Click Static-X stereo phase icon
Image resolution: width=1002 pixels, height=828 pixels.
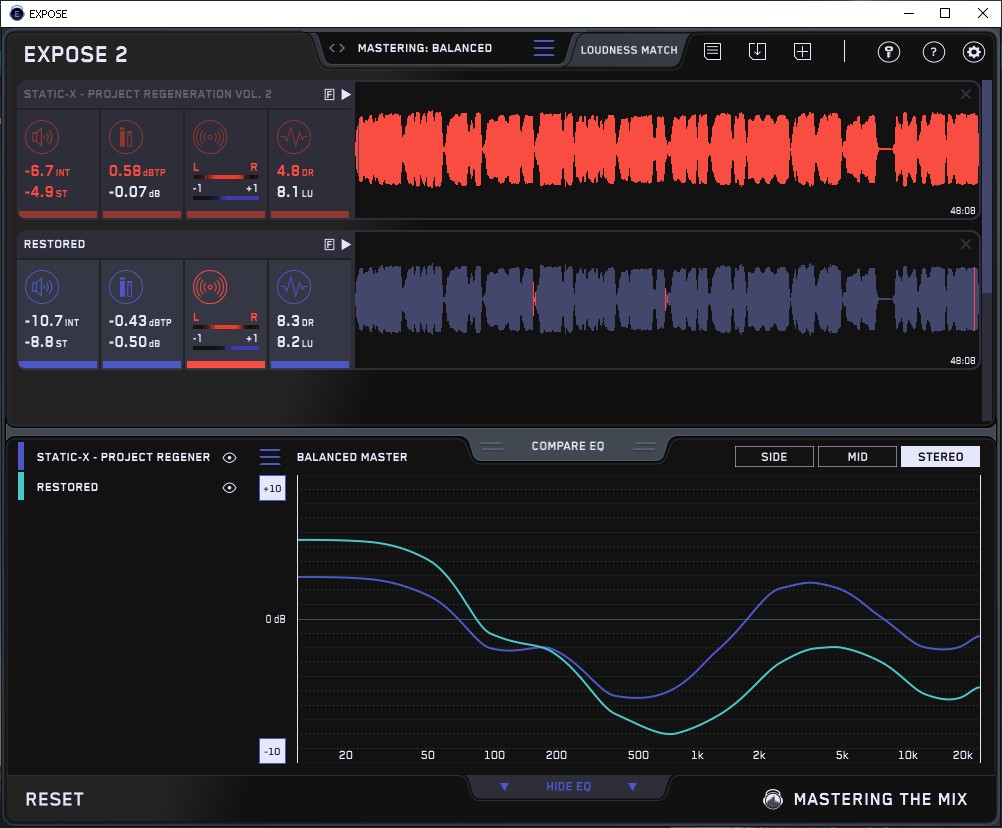pyautogui.click(x=210, y=137)
